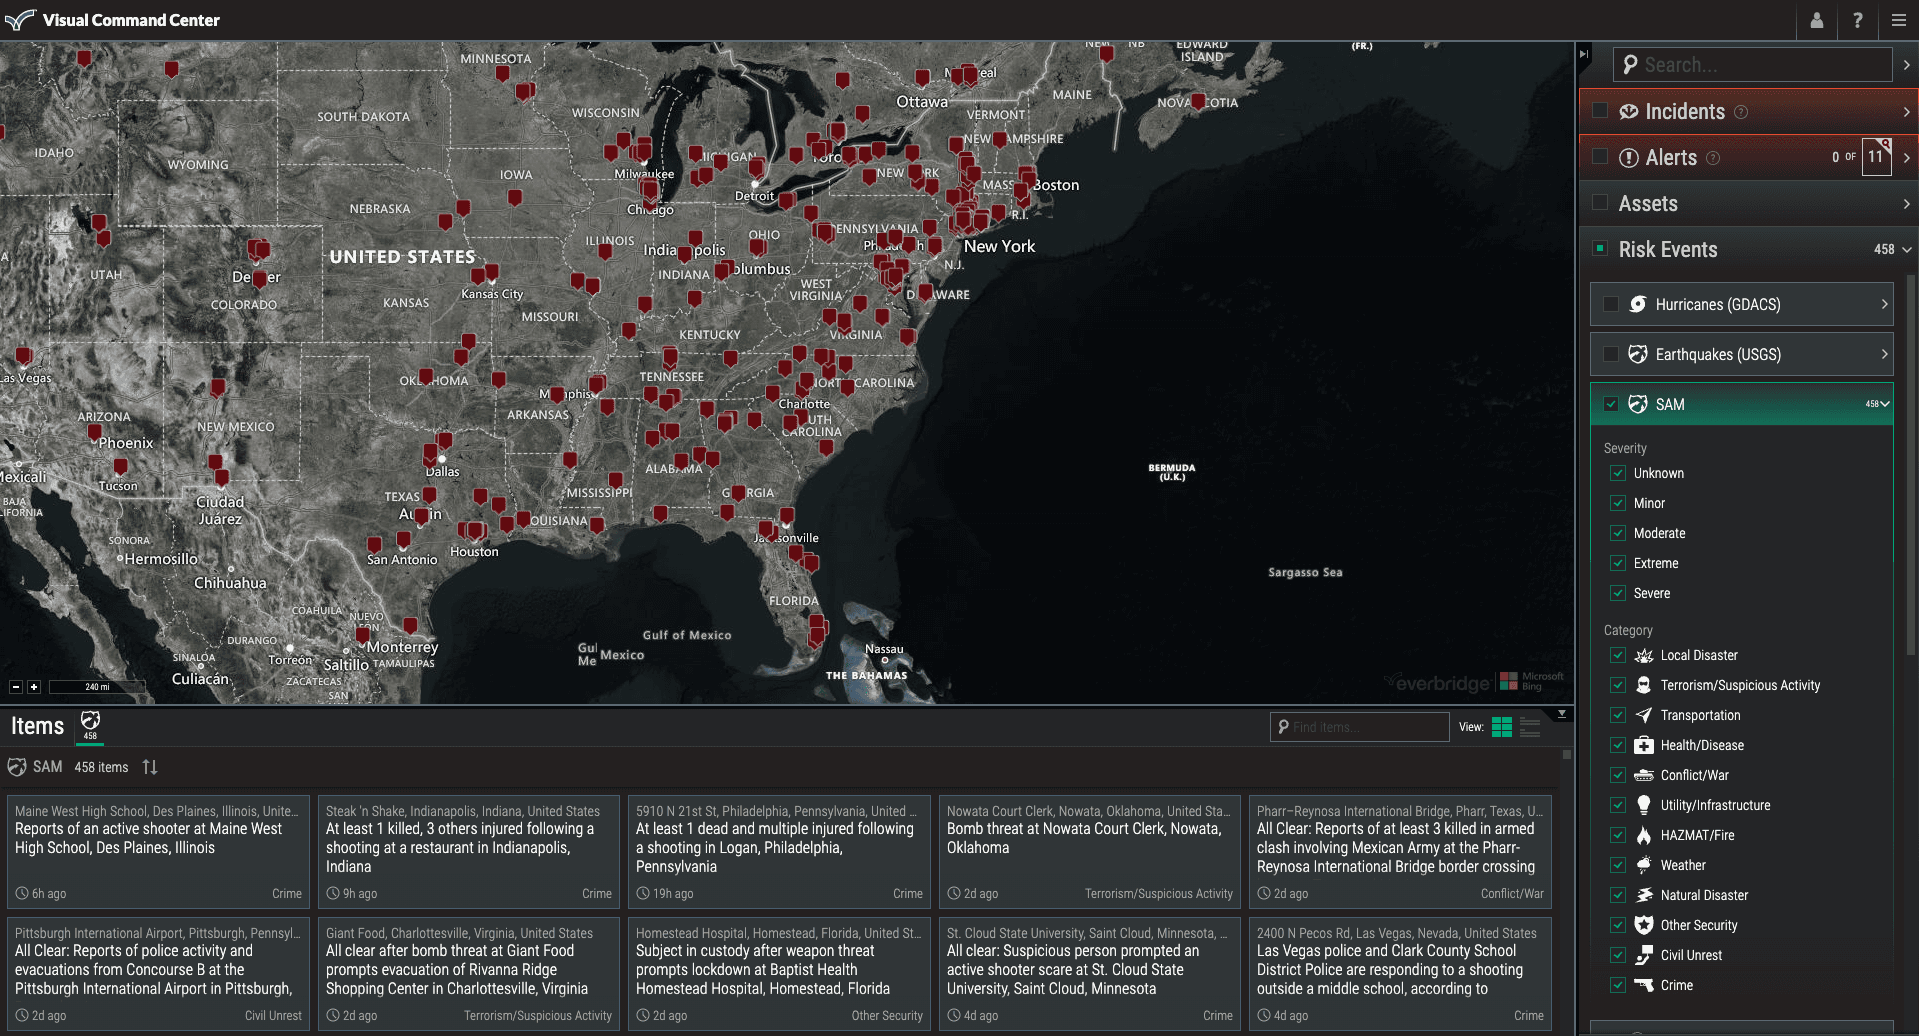The height and width of the screenshot is (1036, 1919).
Task: Open the alerts count box showing 11
Action: pos(1876,157)
